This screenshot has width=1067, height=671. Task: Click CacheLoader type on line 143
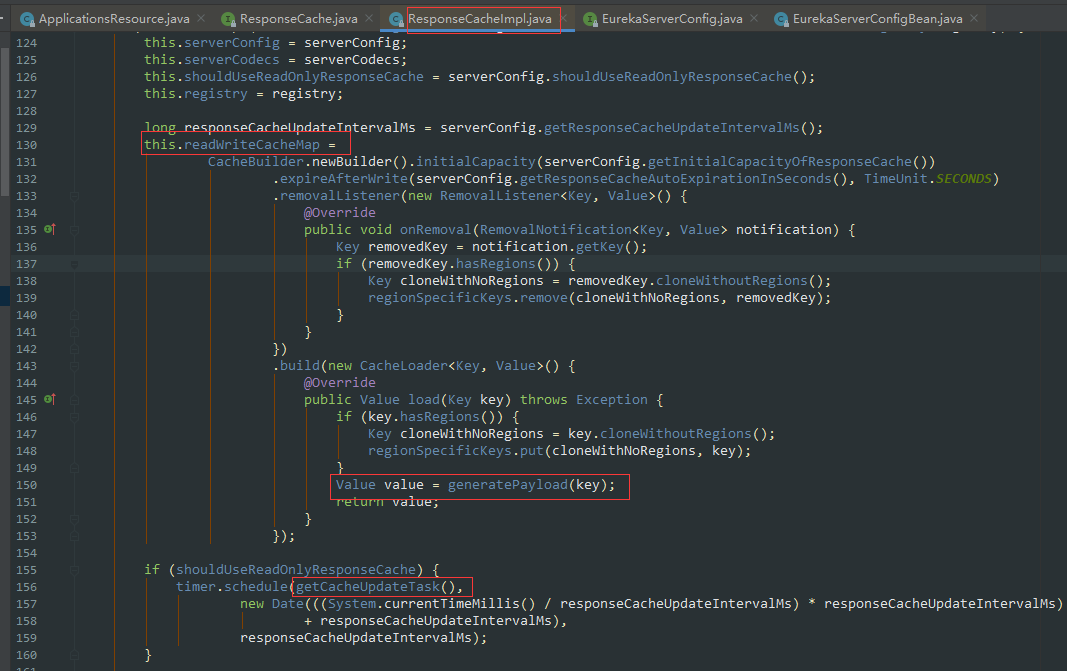404,365
